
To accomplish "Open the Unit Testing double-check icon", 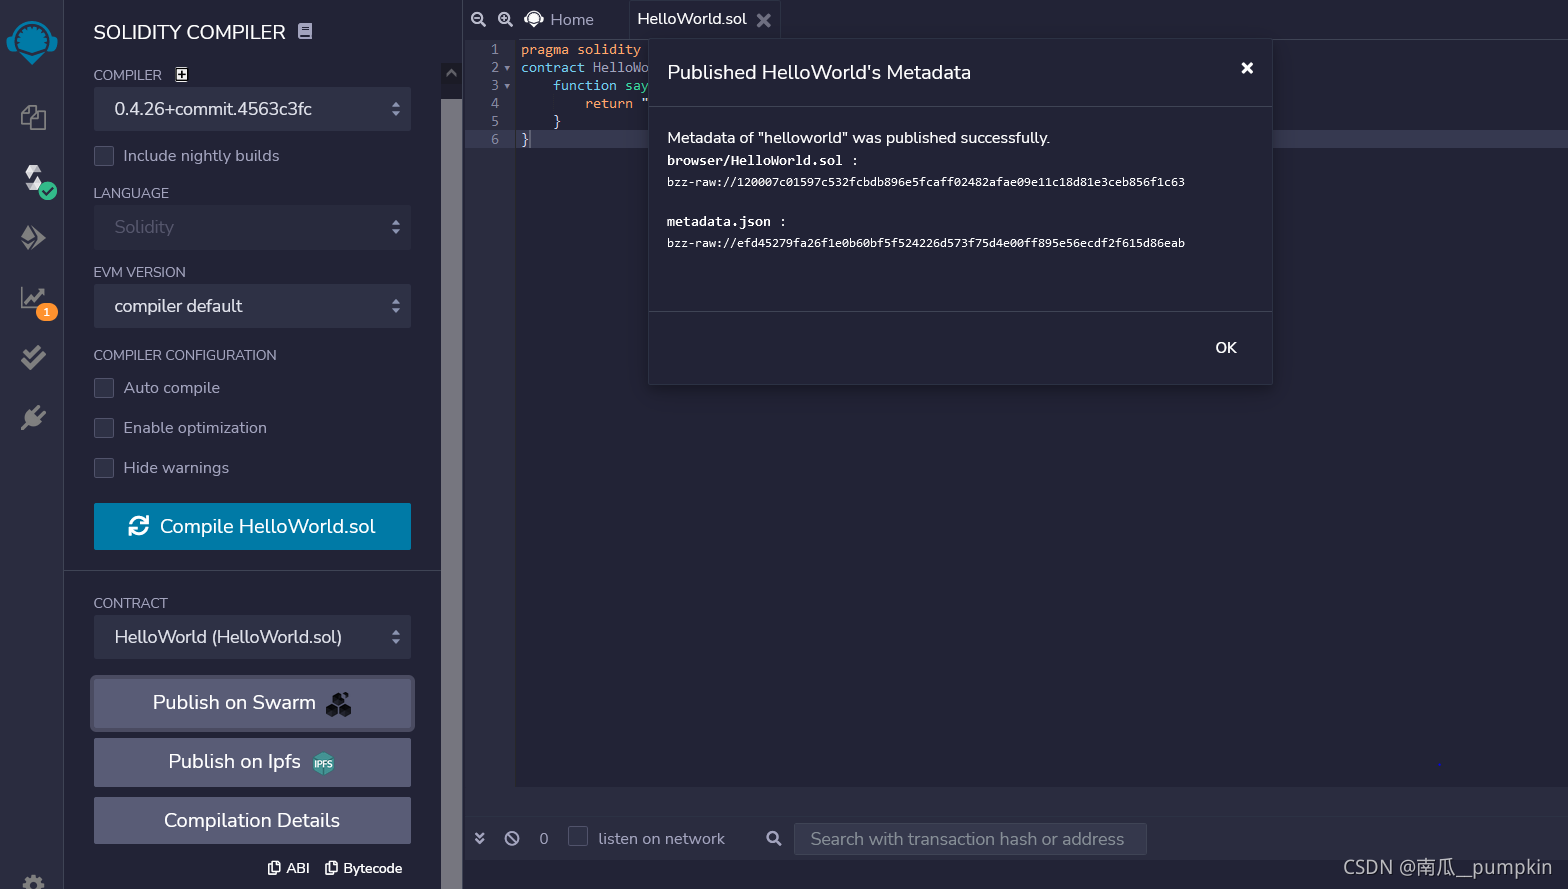I will [x=33, y=357].
